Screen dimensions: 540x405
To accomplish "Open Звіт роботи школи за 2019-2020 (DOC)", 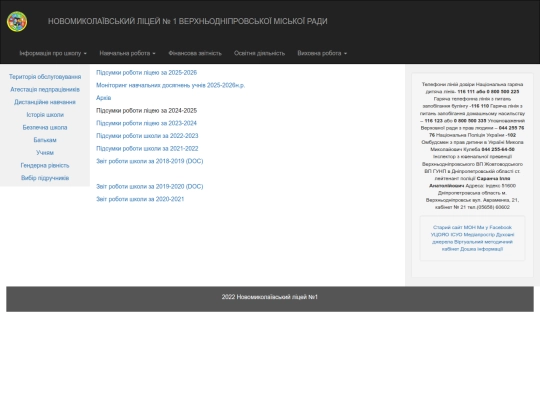I will pyautogui.click(x=150, y=187).
